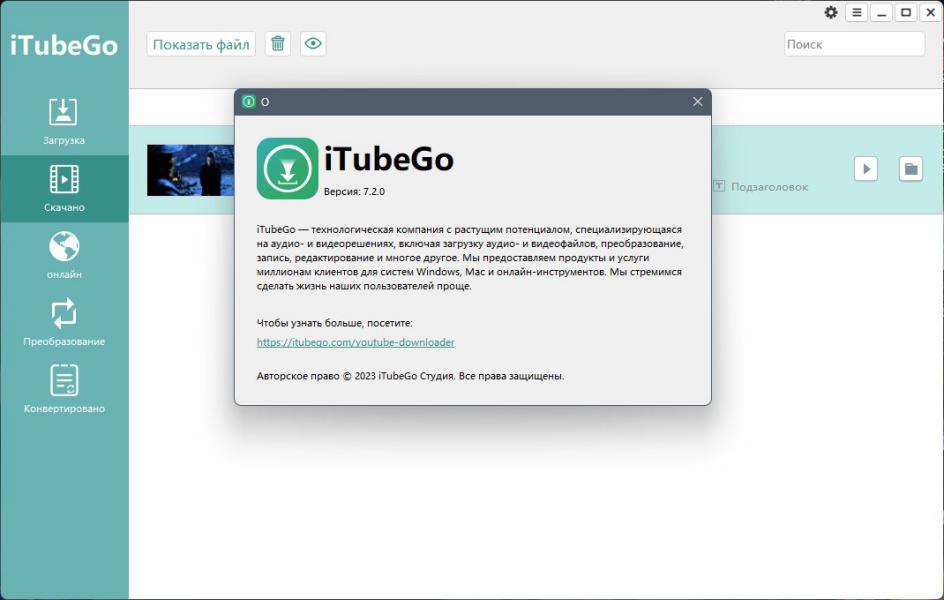Click the dialog title bar icon
The height and width of the screenshot is (600, 944).
tap(249, 102)
